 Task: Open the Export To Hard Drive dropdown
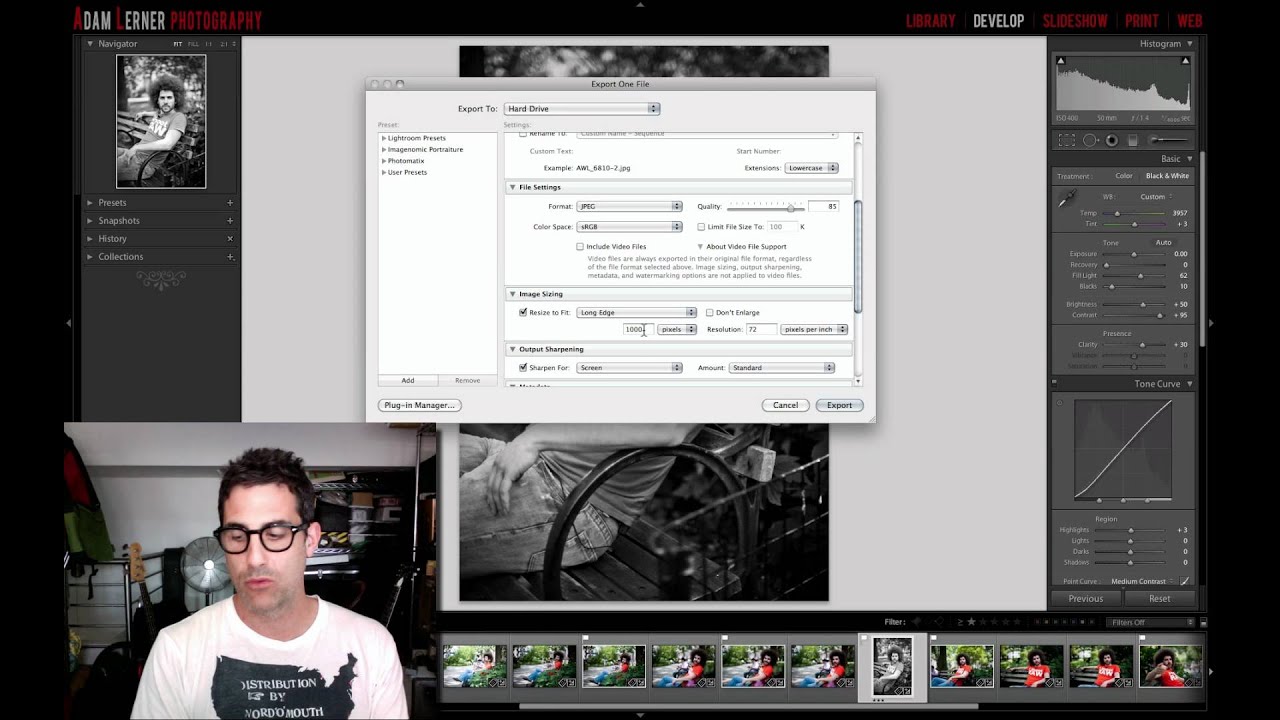coord(582,109)
